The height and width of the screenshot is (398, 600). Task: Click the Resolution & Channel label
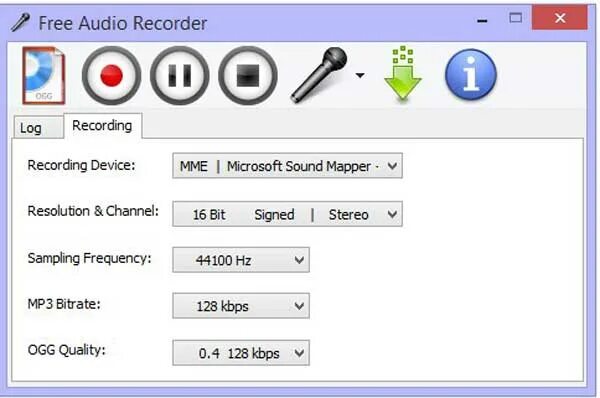[x=93, y=211]
